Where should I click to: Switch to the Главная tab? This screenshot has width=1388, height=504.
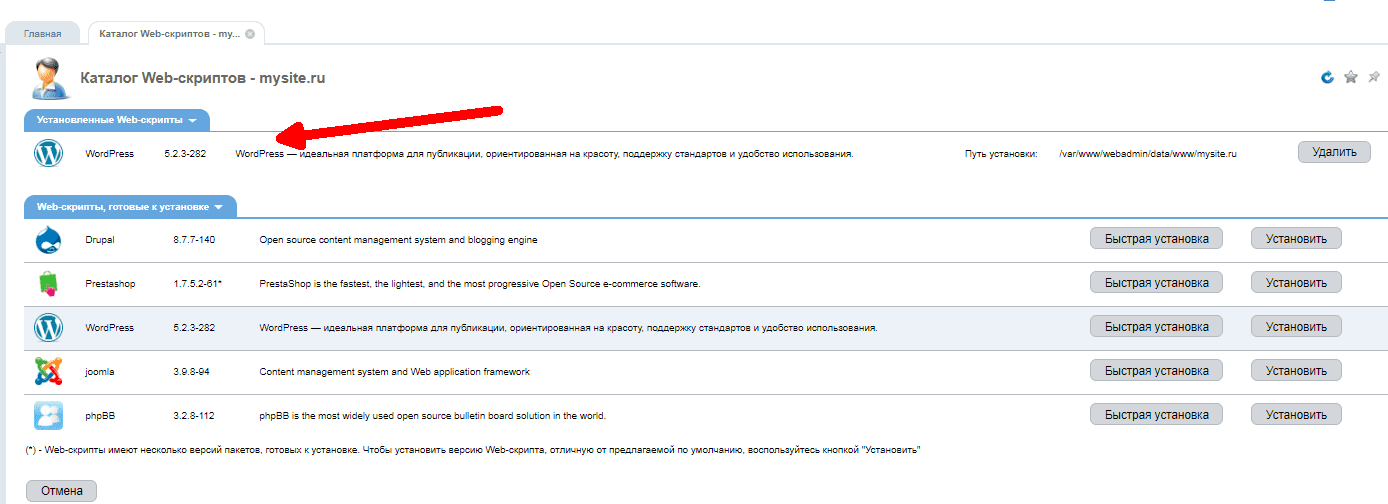43,34
